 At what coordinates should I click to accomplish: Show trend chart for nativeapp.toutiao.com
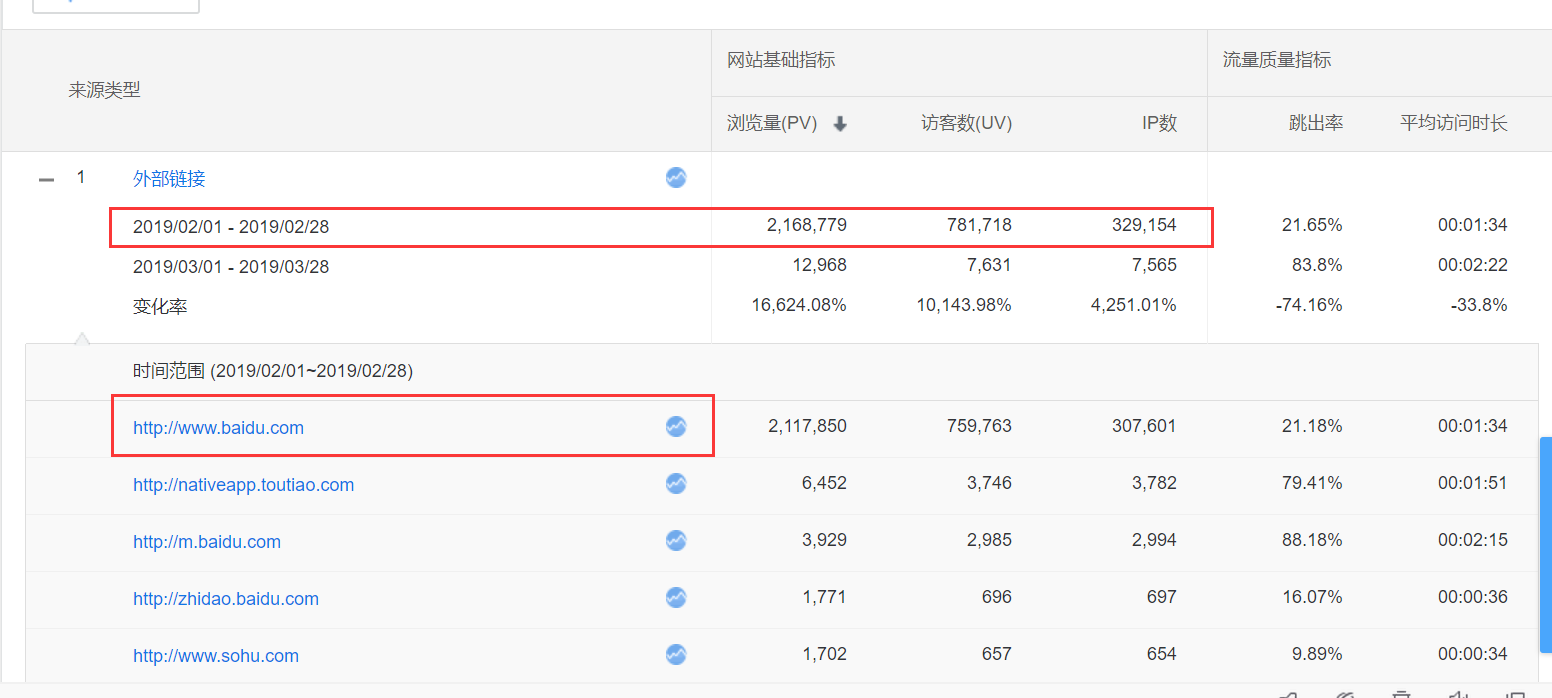click(x=676, y=484)
